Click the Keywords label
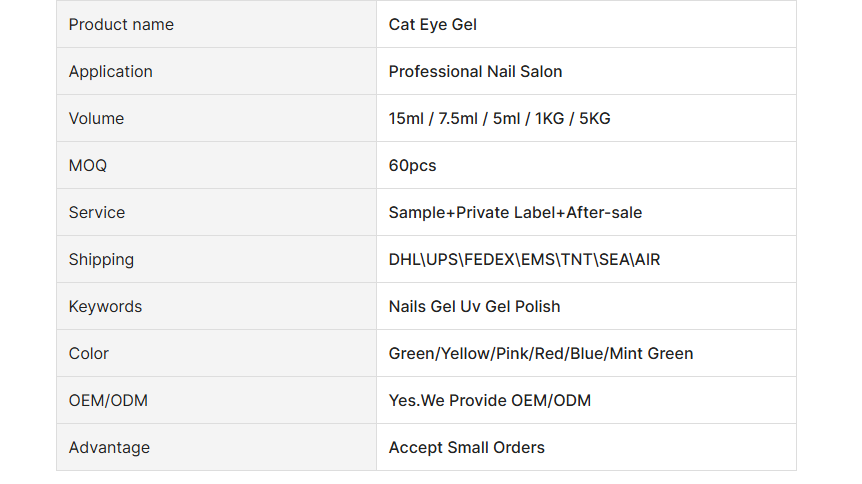 pyautogui.click(x=105, y=306)
